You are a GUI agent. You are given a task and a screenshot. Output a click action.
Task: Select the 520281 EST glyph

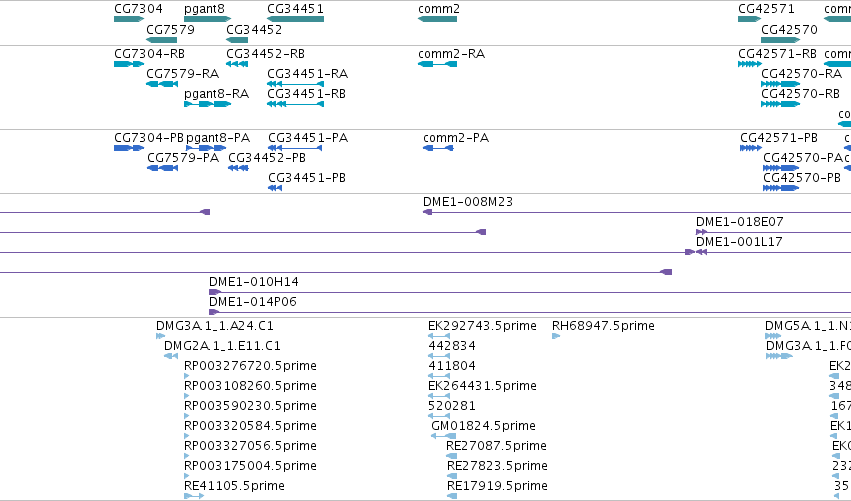[x=439, y=416]
